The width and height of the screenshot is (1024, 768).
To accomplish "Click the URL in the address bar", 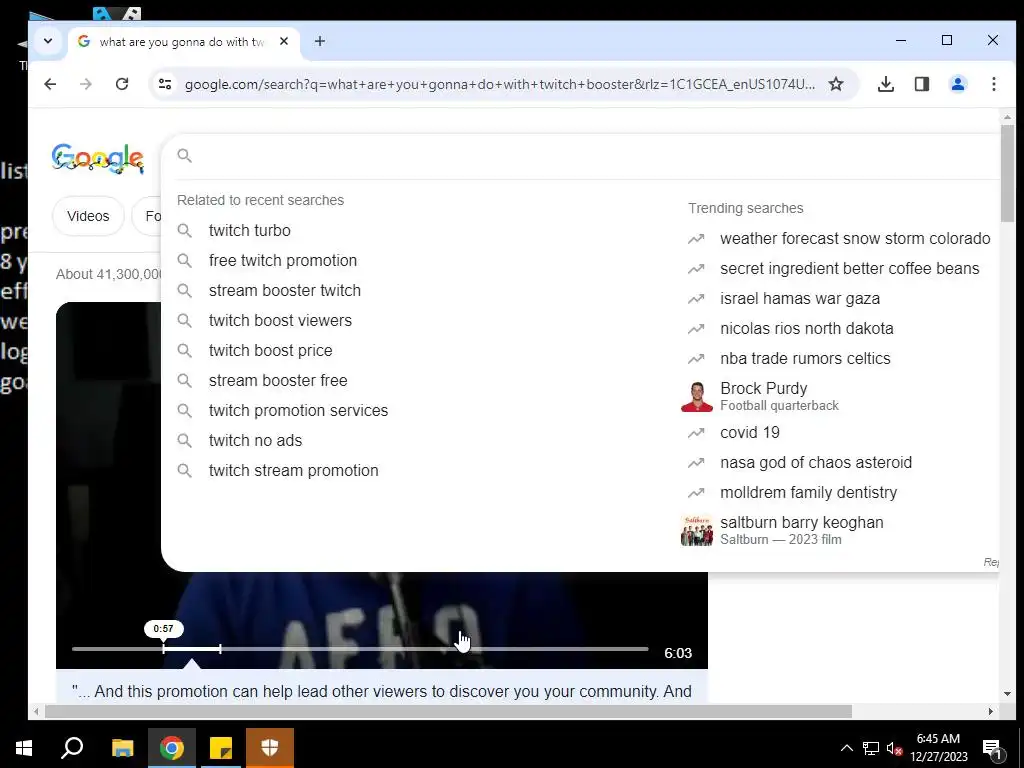I will (500, 84).
